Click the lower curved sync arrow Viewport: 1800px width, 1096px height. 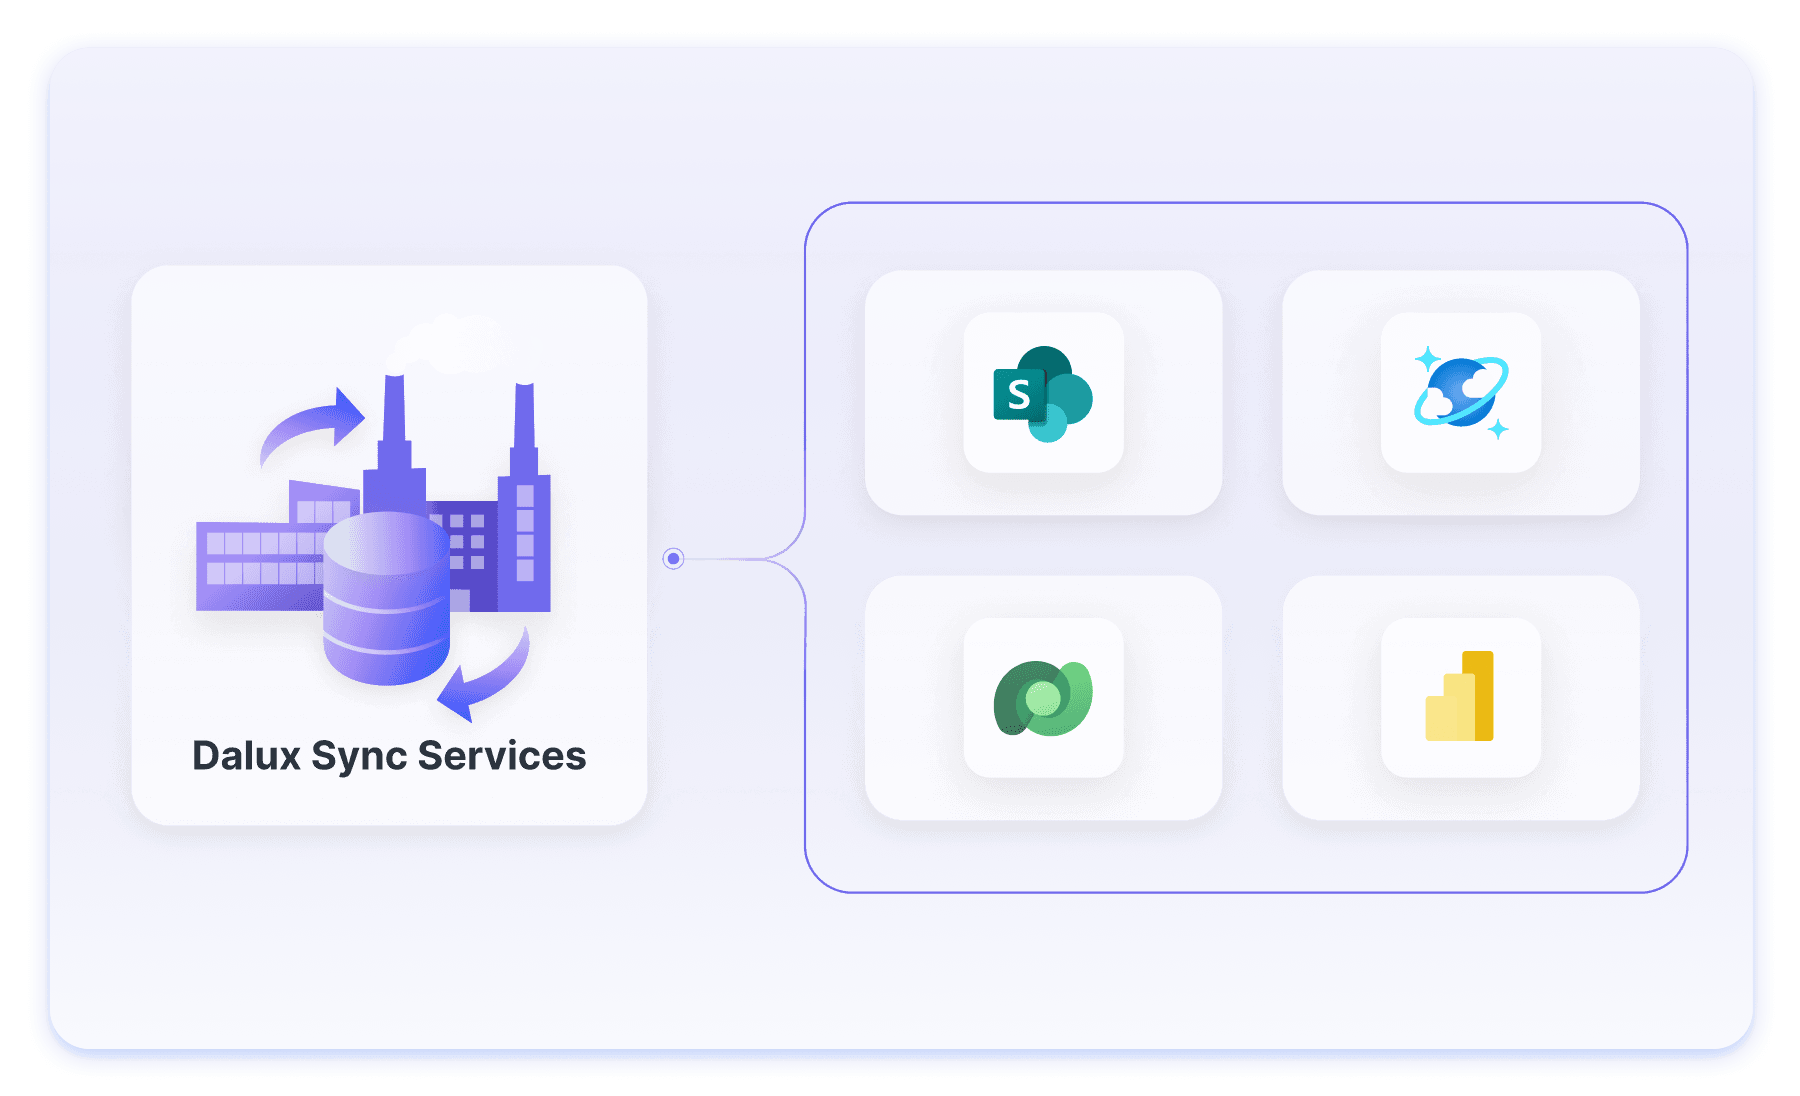[484, 674]
